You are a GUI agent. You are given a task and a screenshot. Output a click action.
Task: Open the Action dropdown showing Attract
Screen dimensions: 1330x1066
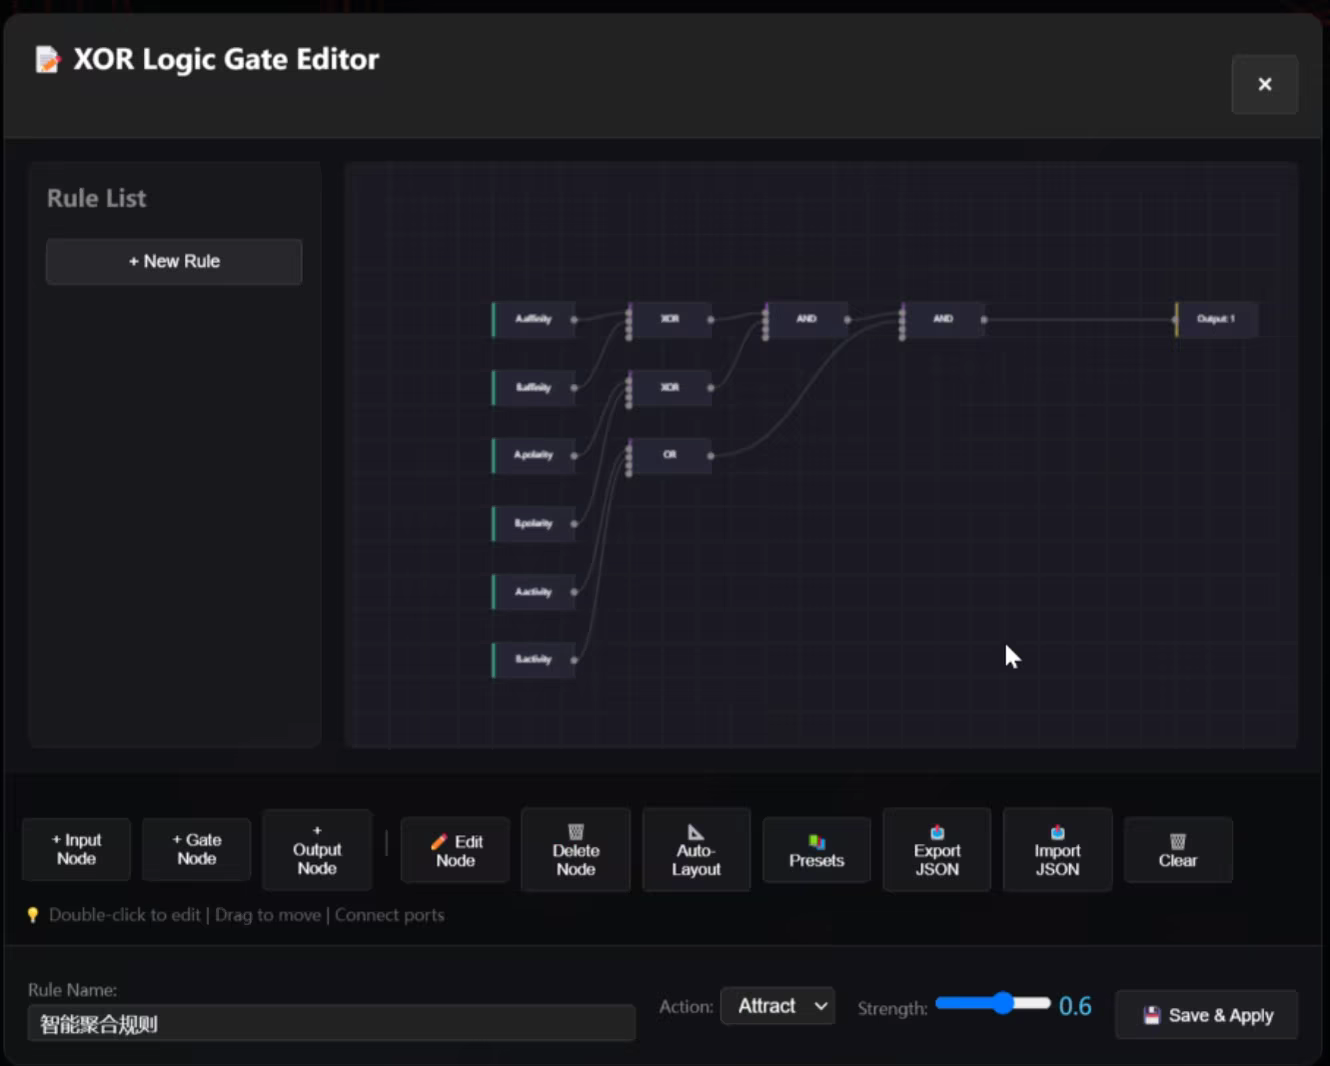778,1006
